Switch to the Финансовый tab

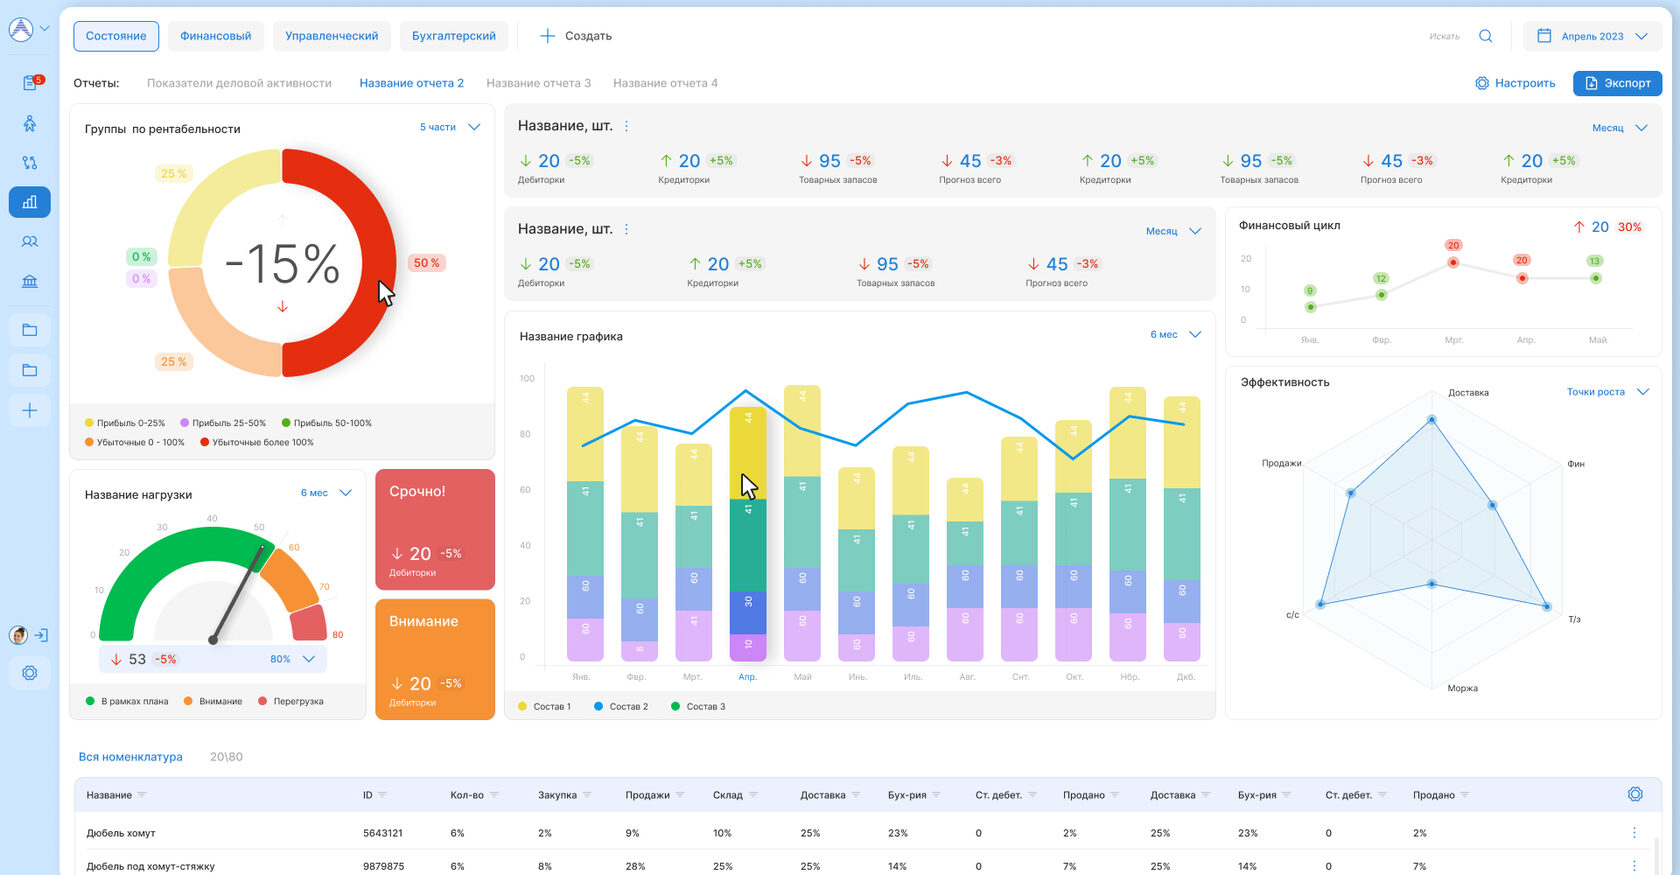click(215, 36)
